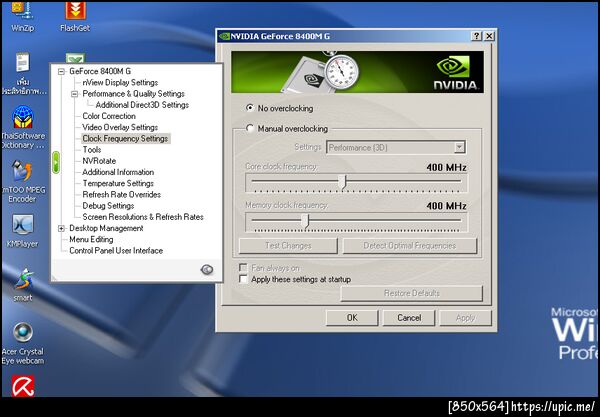Click the round icon at menu panel bottom
This screenshot has width=600, height=417.
[x=207, y=270]
